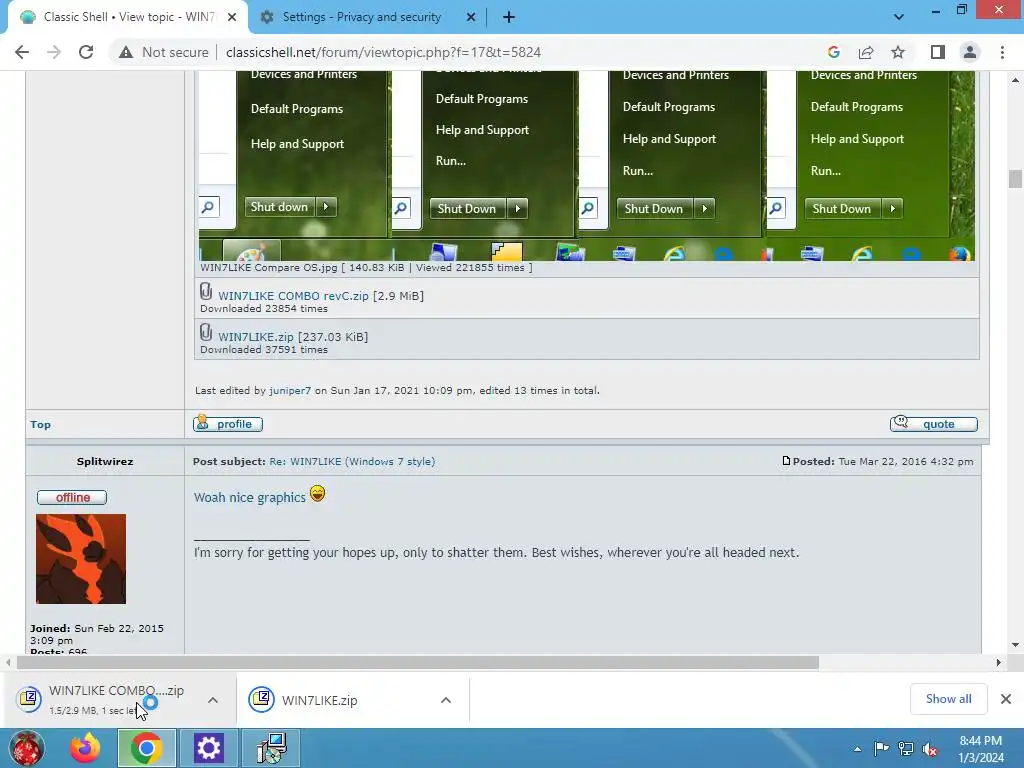Screen dimensions: 1024x768
Task: Click the post icon next to Posted date
Action: (x=786, y=461)
